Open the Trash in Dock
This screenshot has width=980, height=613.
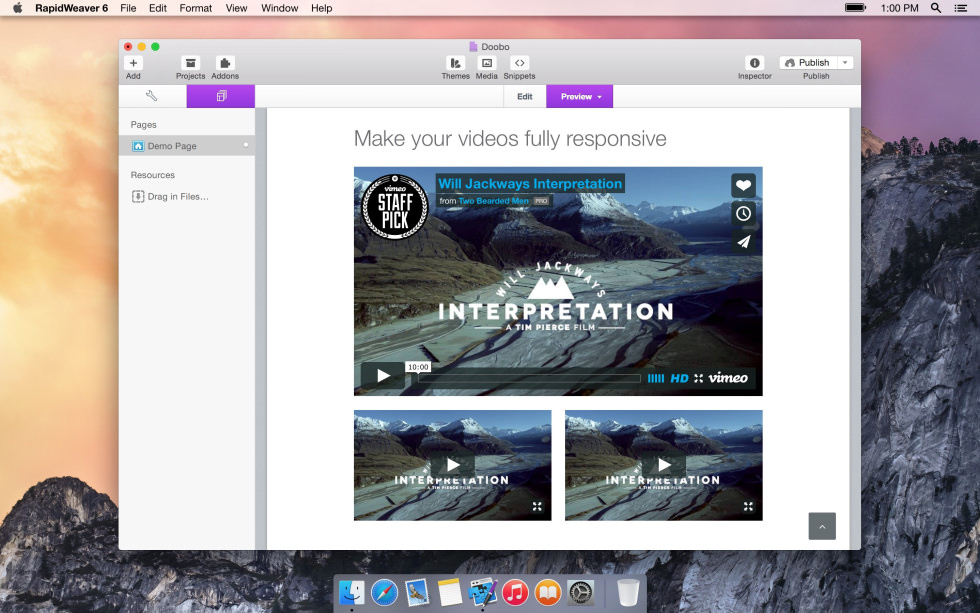pyautogui.click(x=628, y=592)
